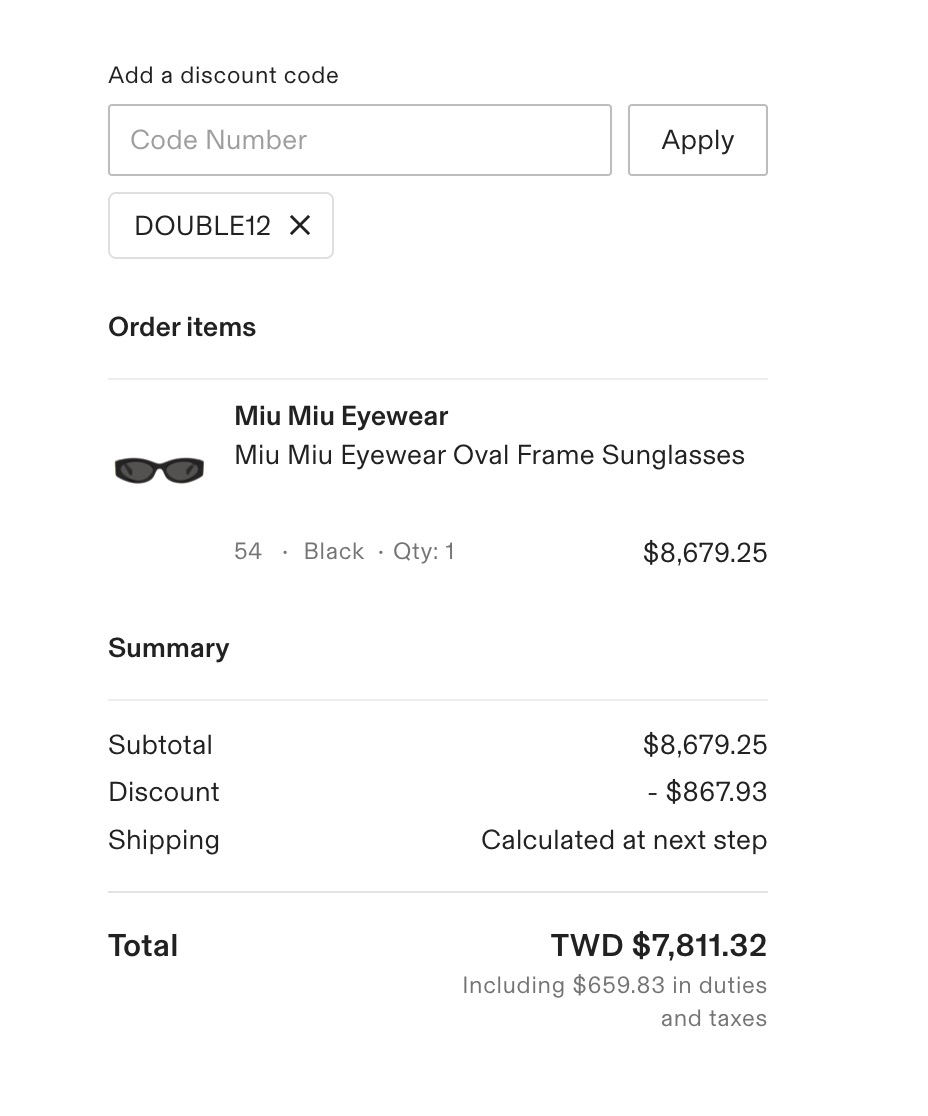Open the Oval Frame Sunglasses product title
Viewport: 928px width, 1116px height.
pyautogui.click(x=489, y=455)
